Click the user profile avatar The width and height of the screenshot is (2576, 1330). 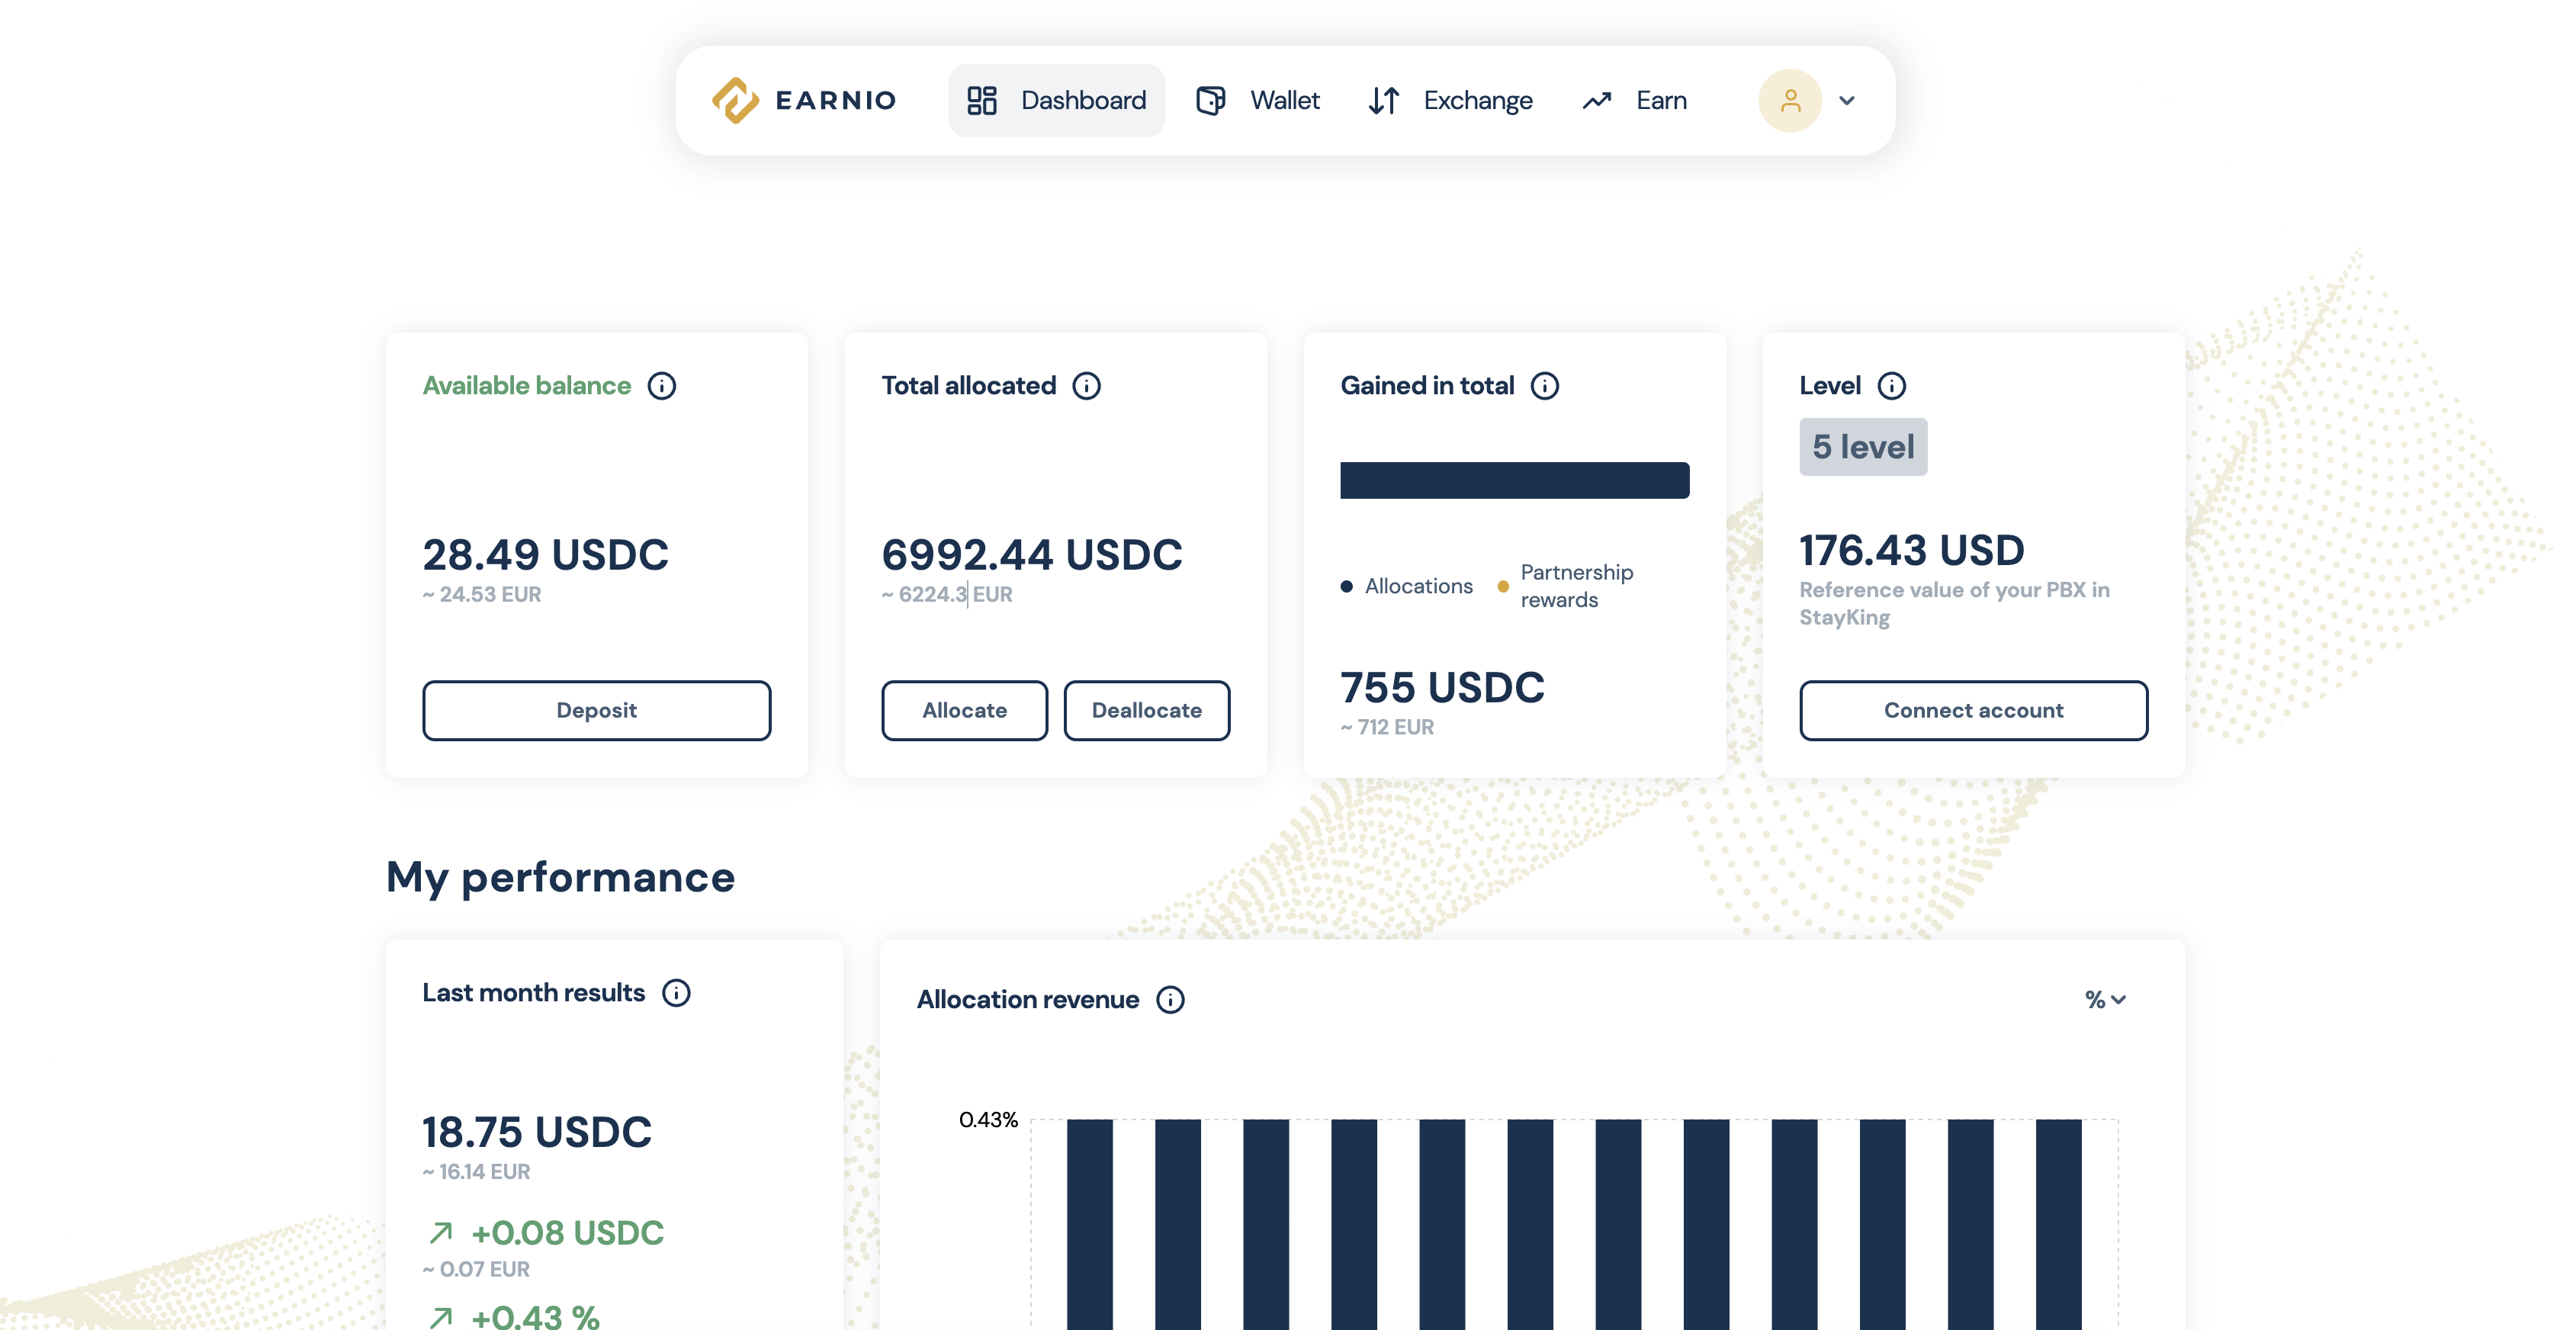1790,100
